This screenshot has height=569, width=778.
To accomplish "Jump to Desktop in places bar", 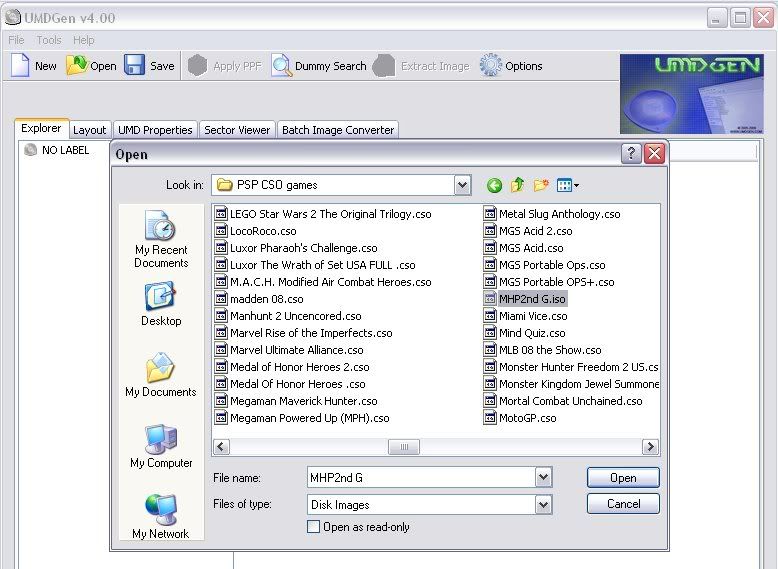I will coord(161,304).
